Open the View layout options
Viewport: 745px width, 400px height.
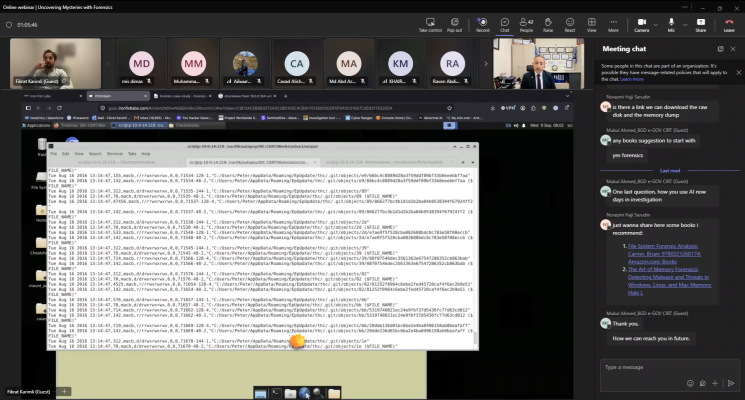tap(592, 25)
